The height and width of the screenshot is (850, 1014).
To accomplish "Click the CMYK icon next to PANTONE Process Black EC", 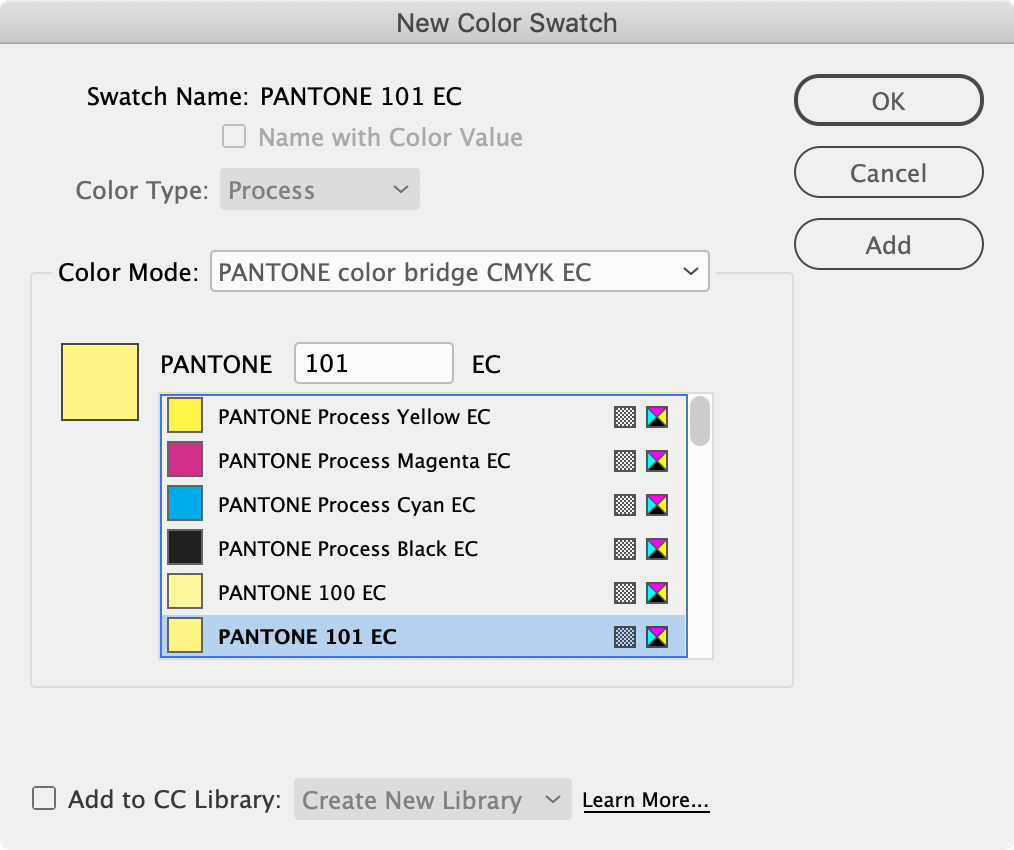I will [x=657, y=548].
